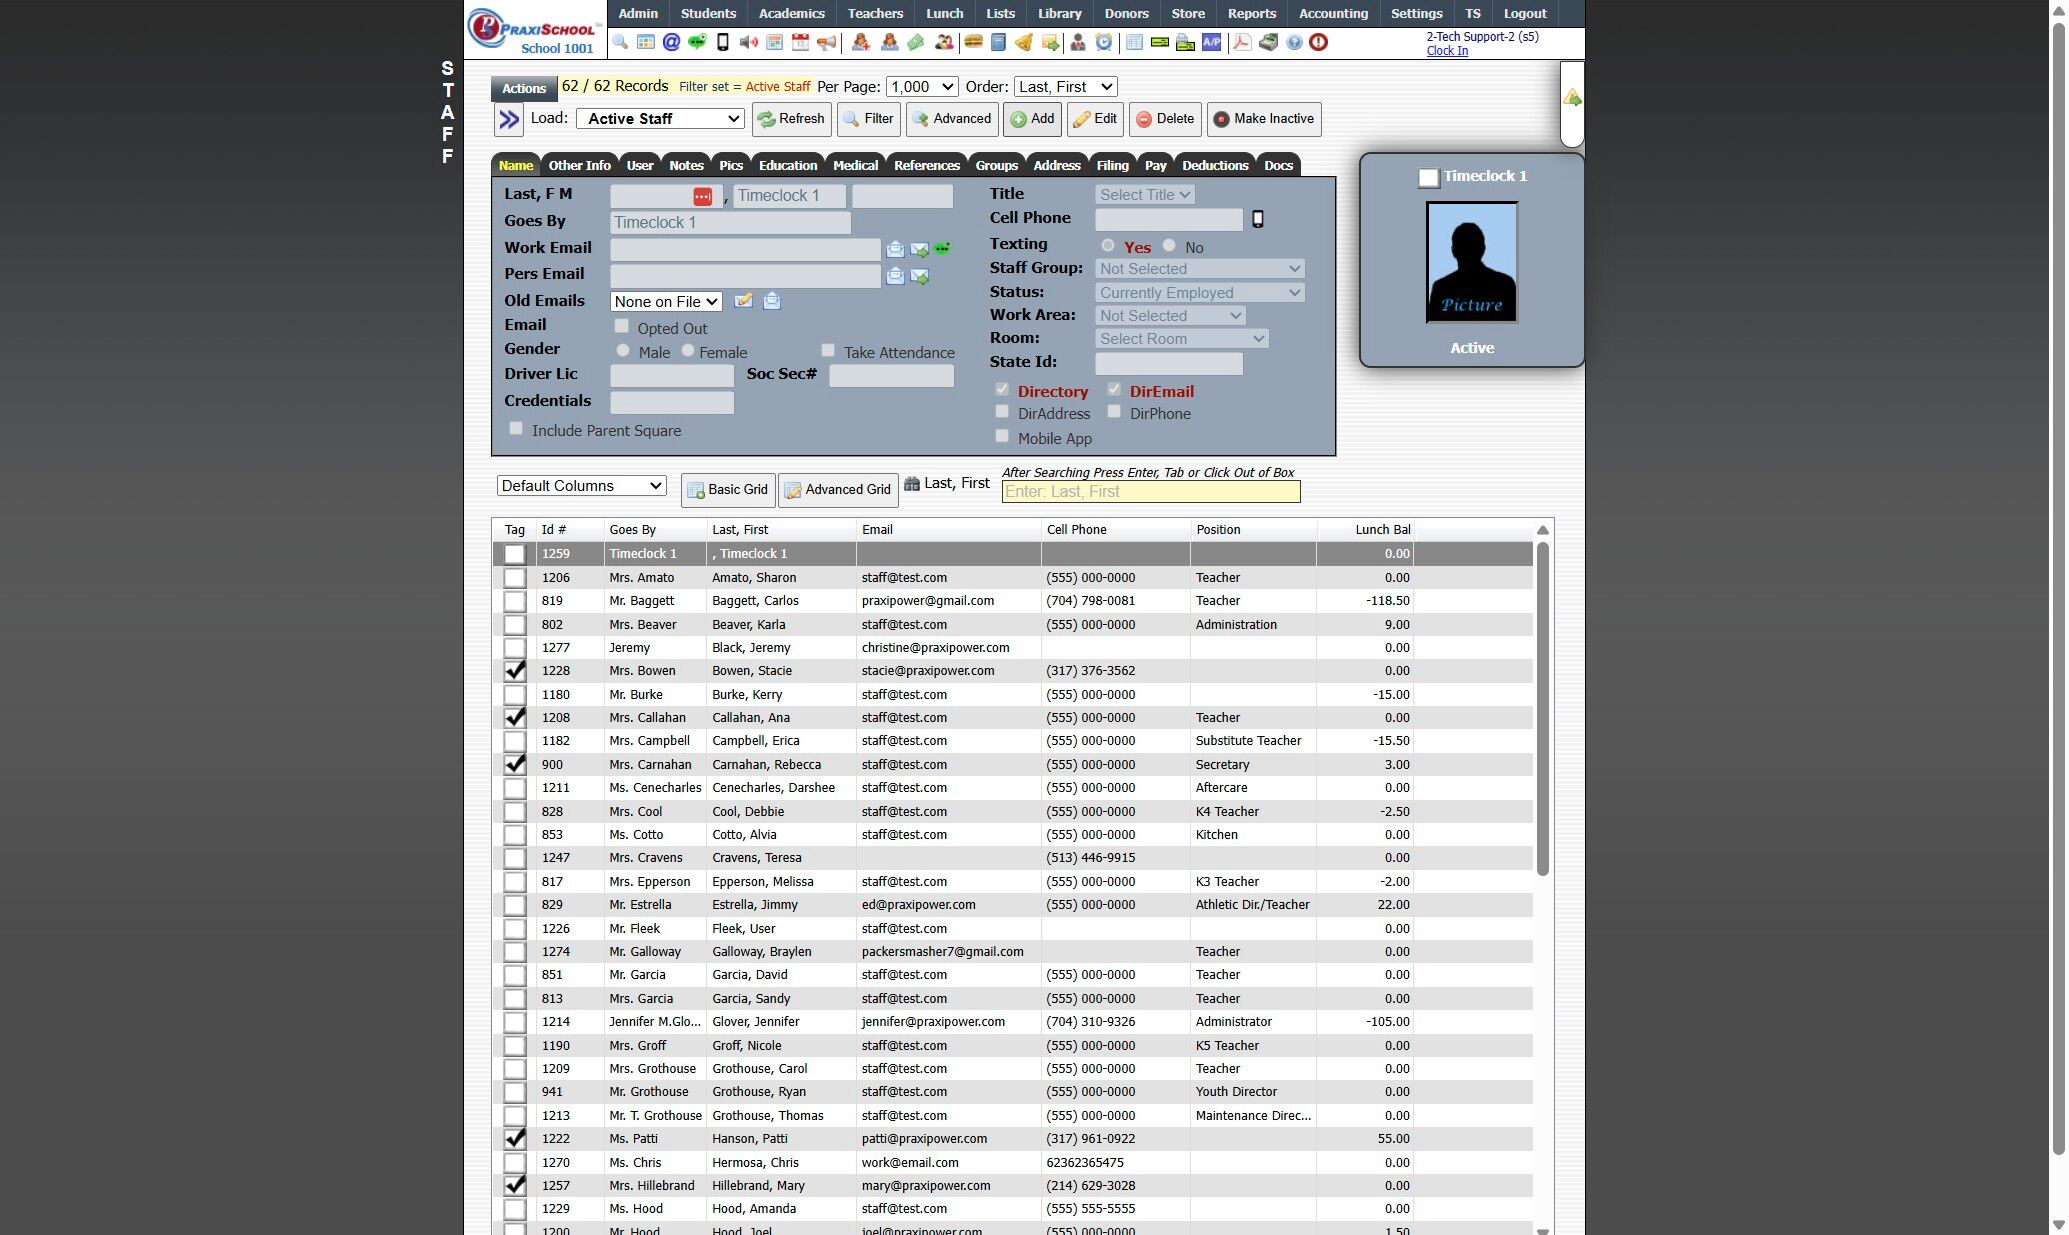Expand the Per Page 1,000 dropdown
Image resolution: width=2069 pixels, height=1235 pixels.
tap(921, 87)
